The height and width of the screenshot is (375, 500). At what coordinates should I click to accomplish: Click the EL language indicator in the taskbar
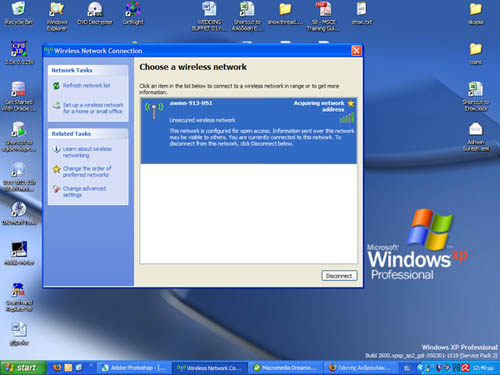pos(407,368)
